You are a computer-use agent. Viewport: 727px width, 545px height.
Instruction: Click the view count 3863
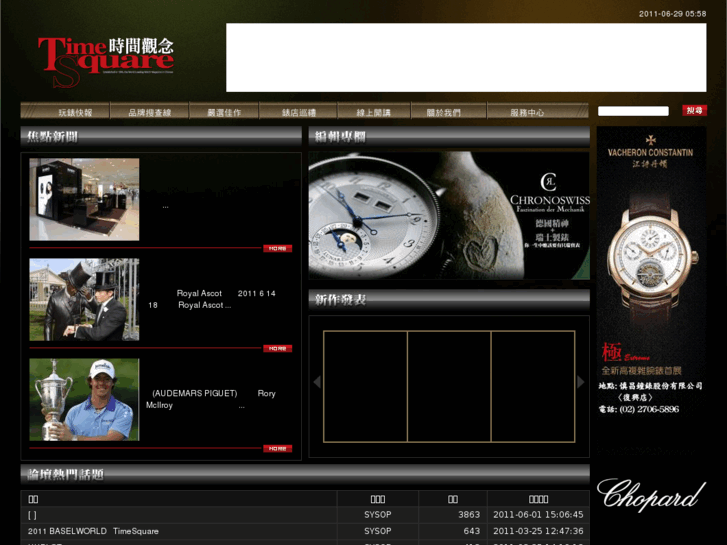point(469,515)
